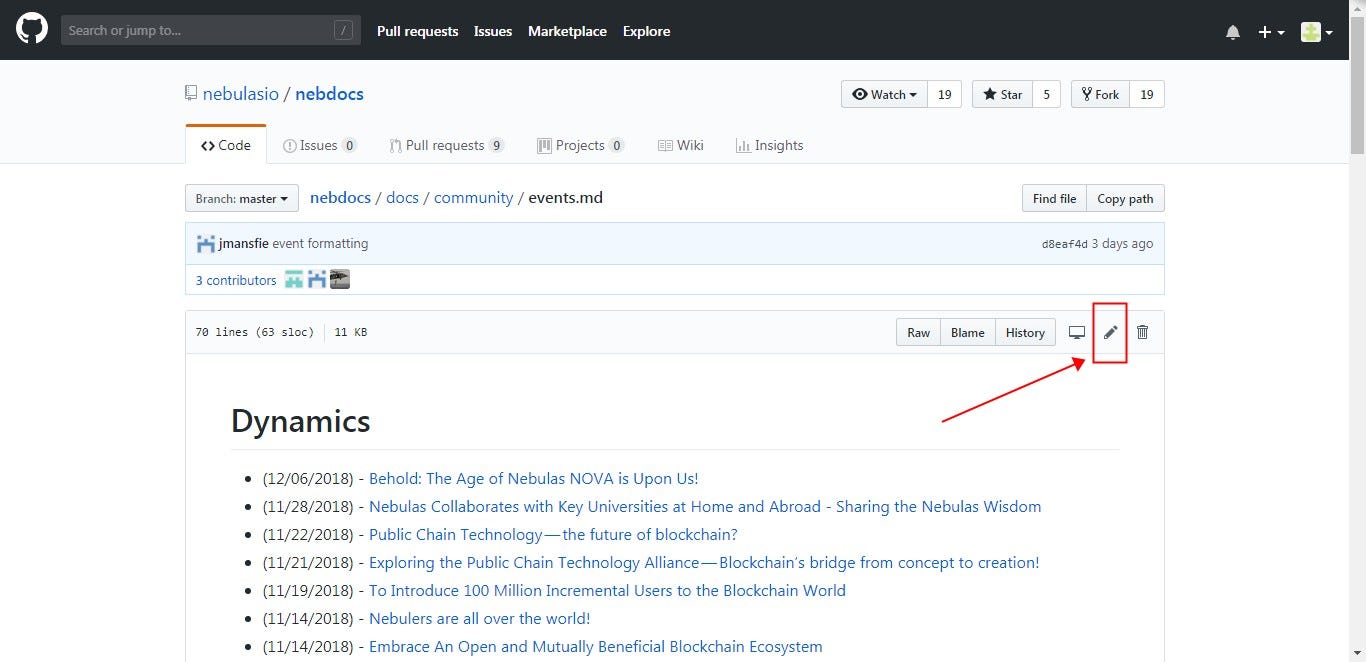Image resolution: width=1366 pixels, height=662 pixels.
Task: Switch to the Projects tab
Action: 581,145
